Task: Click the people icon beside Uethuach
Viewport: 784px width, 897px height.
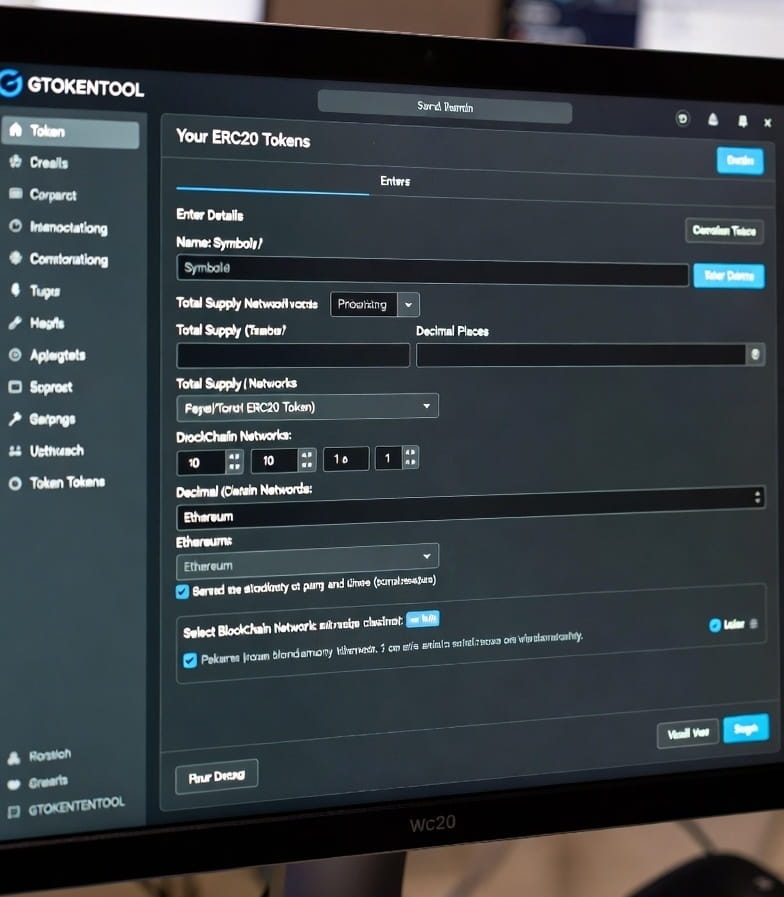Action: point(15,451)
